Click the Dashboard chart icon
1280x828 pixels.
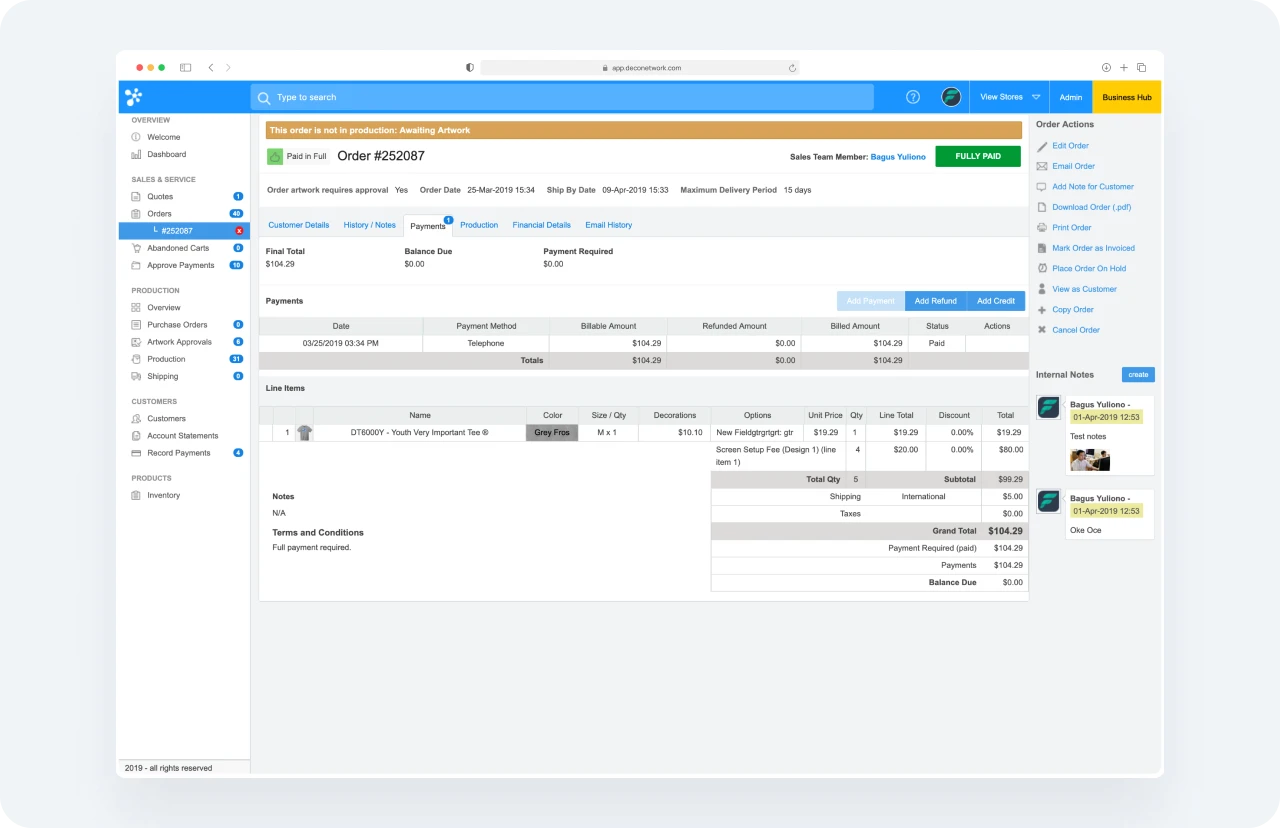136,154
